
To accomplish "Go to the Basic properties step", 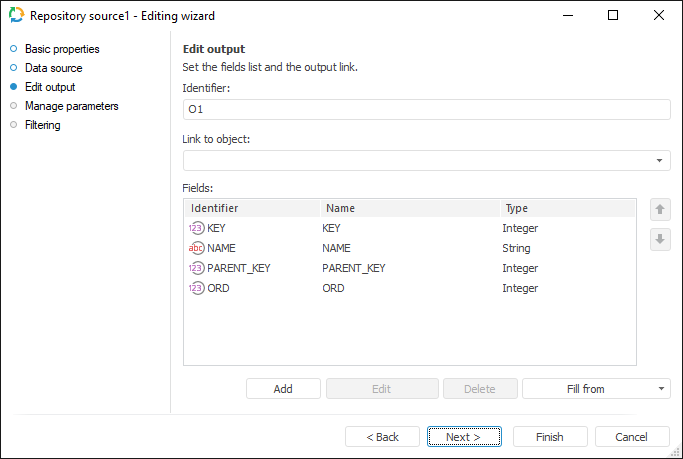I will click(62, 49).
